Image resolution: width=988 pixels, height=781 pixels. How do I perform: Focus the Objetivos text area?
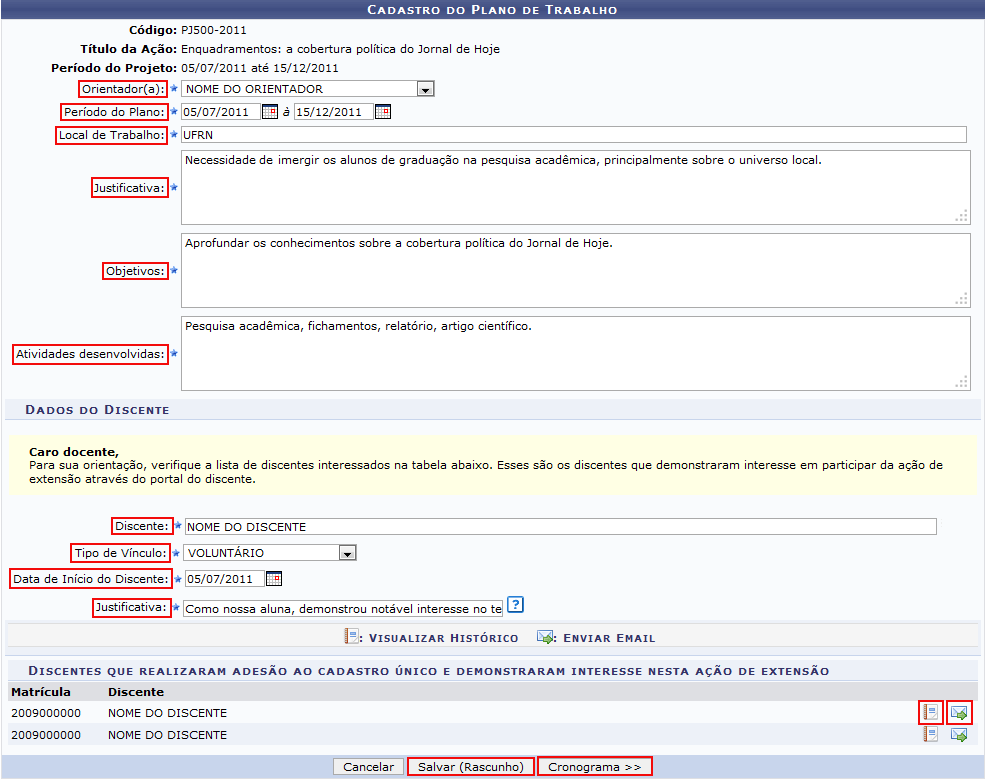[573, 270]
